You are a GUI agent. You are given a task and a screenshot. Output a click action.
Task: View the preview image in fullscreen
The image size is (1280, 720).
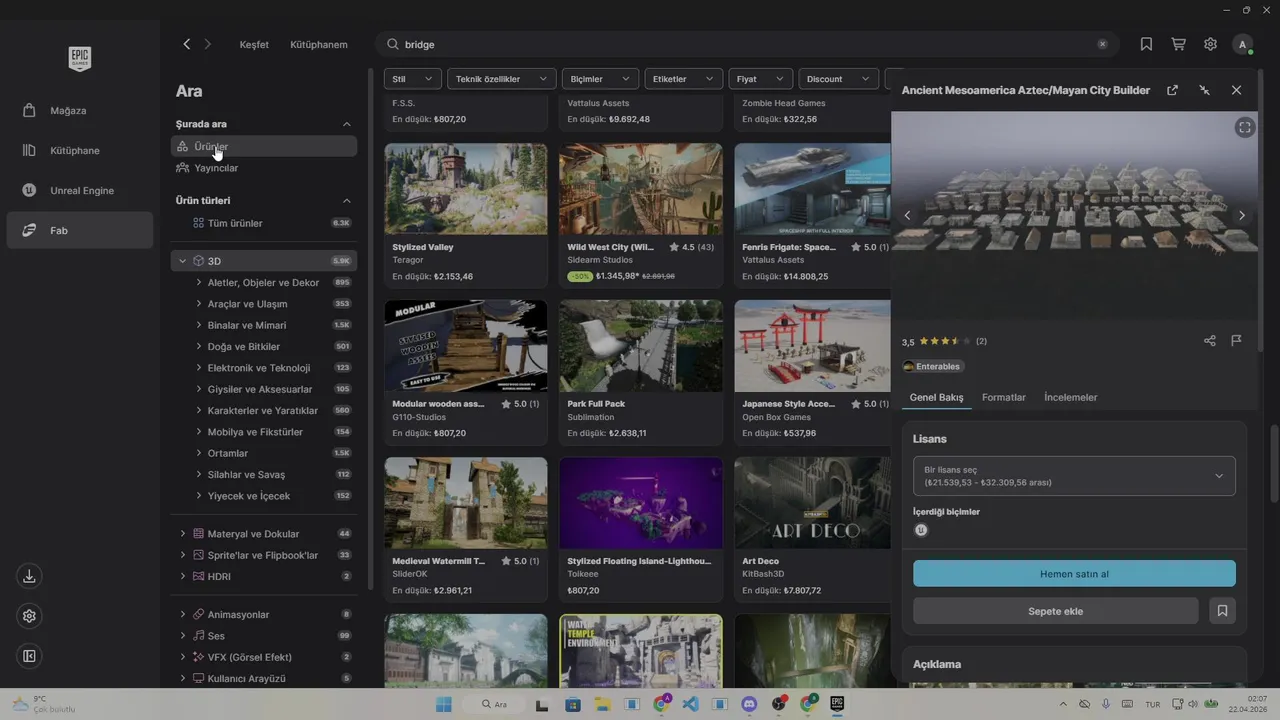tap(1244, 127)
